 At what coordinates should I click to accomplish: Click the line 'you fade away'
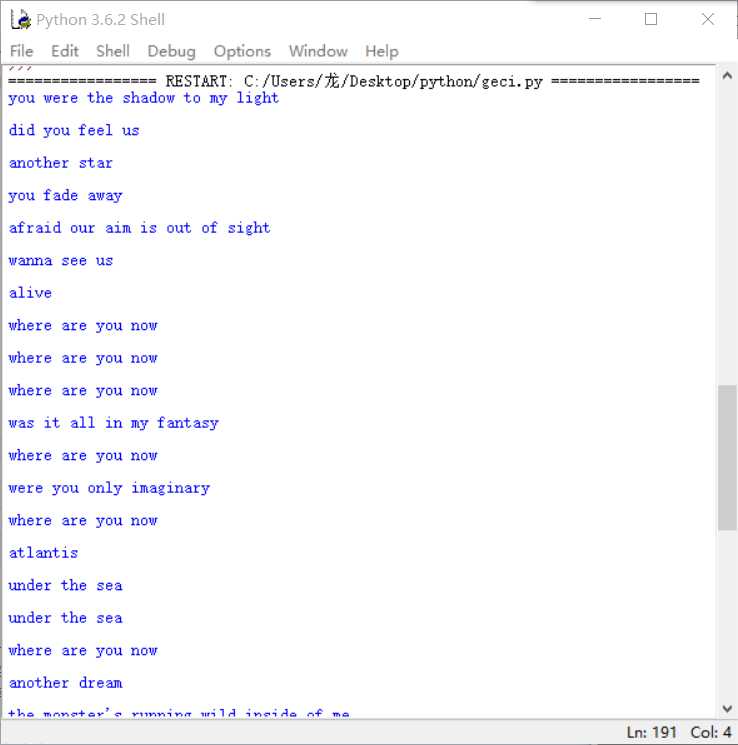[x=66, y=195]
